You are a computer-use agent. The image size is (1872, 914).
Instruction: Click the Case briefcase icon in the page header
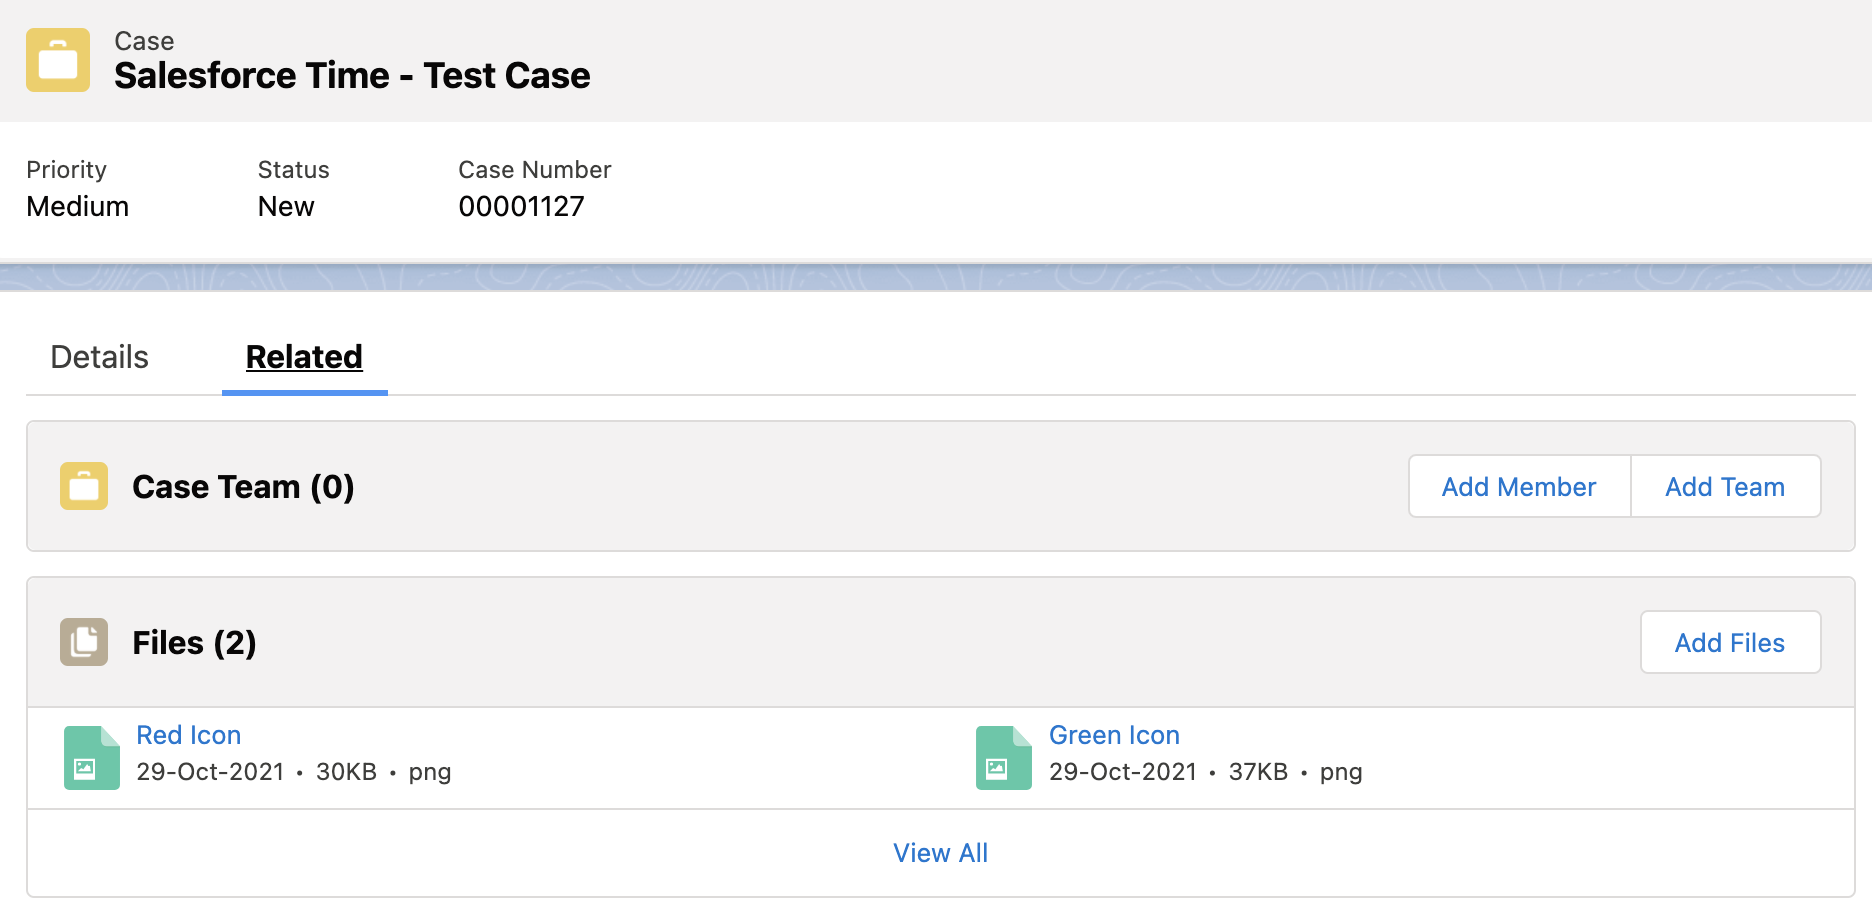(57, 59)
